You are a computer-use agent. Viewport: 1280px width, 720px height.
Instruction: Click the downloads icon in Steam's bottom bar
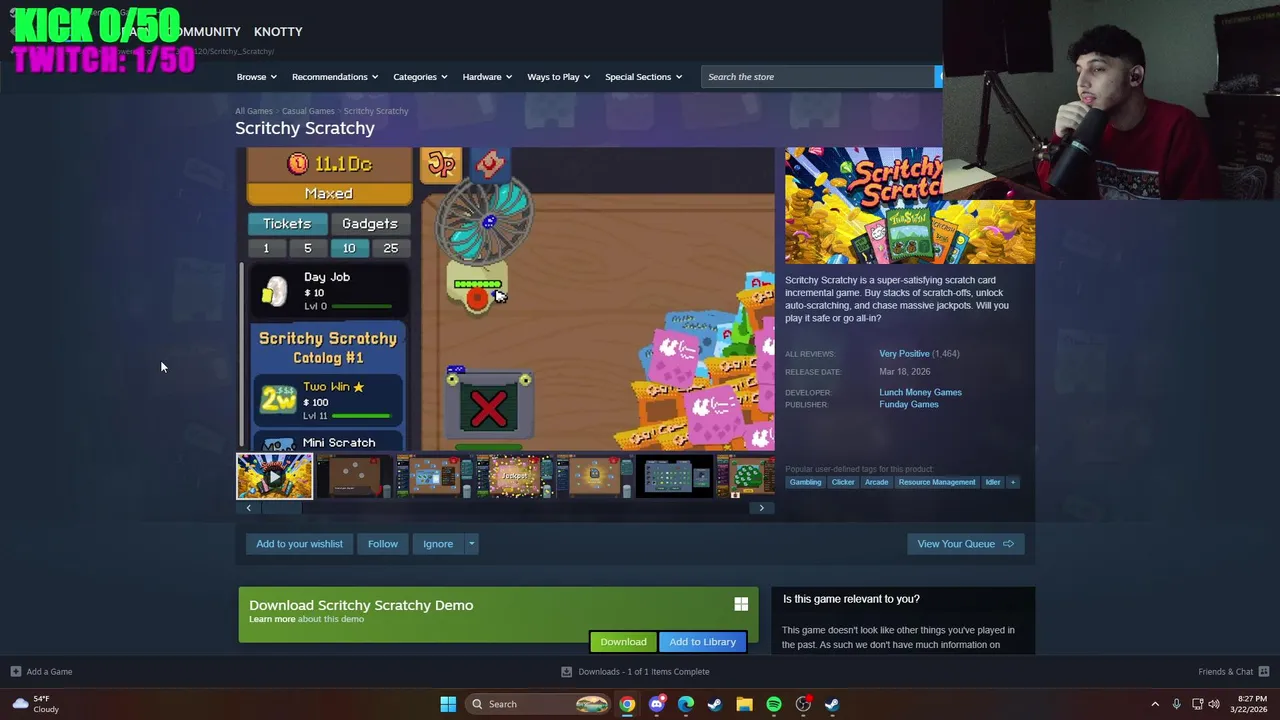(x=566, y=672)
